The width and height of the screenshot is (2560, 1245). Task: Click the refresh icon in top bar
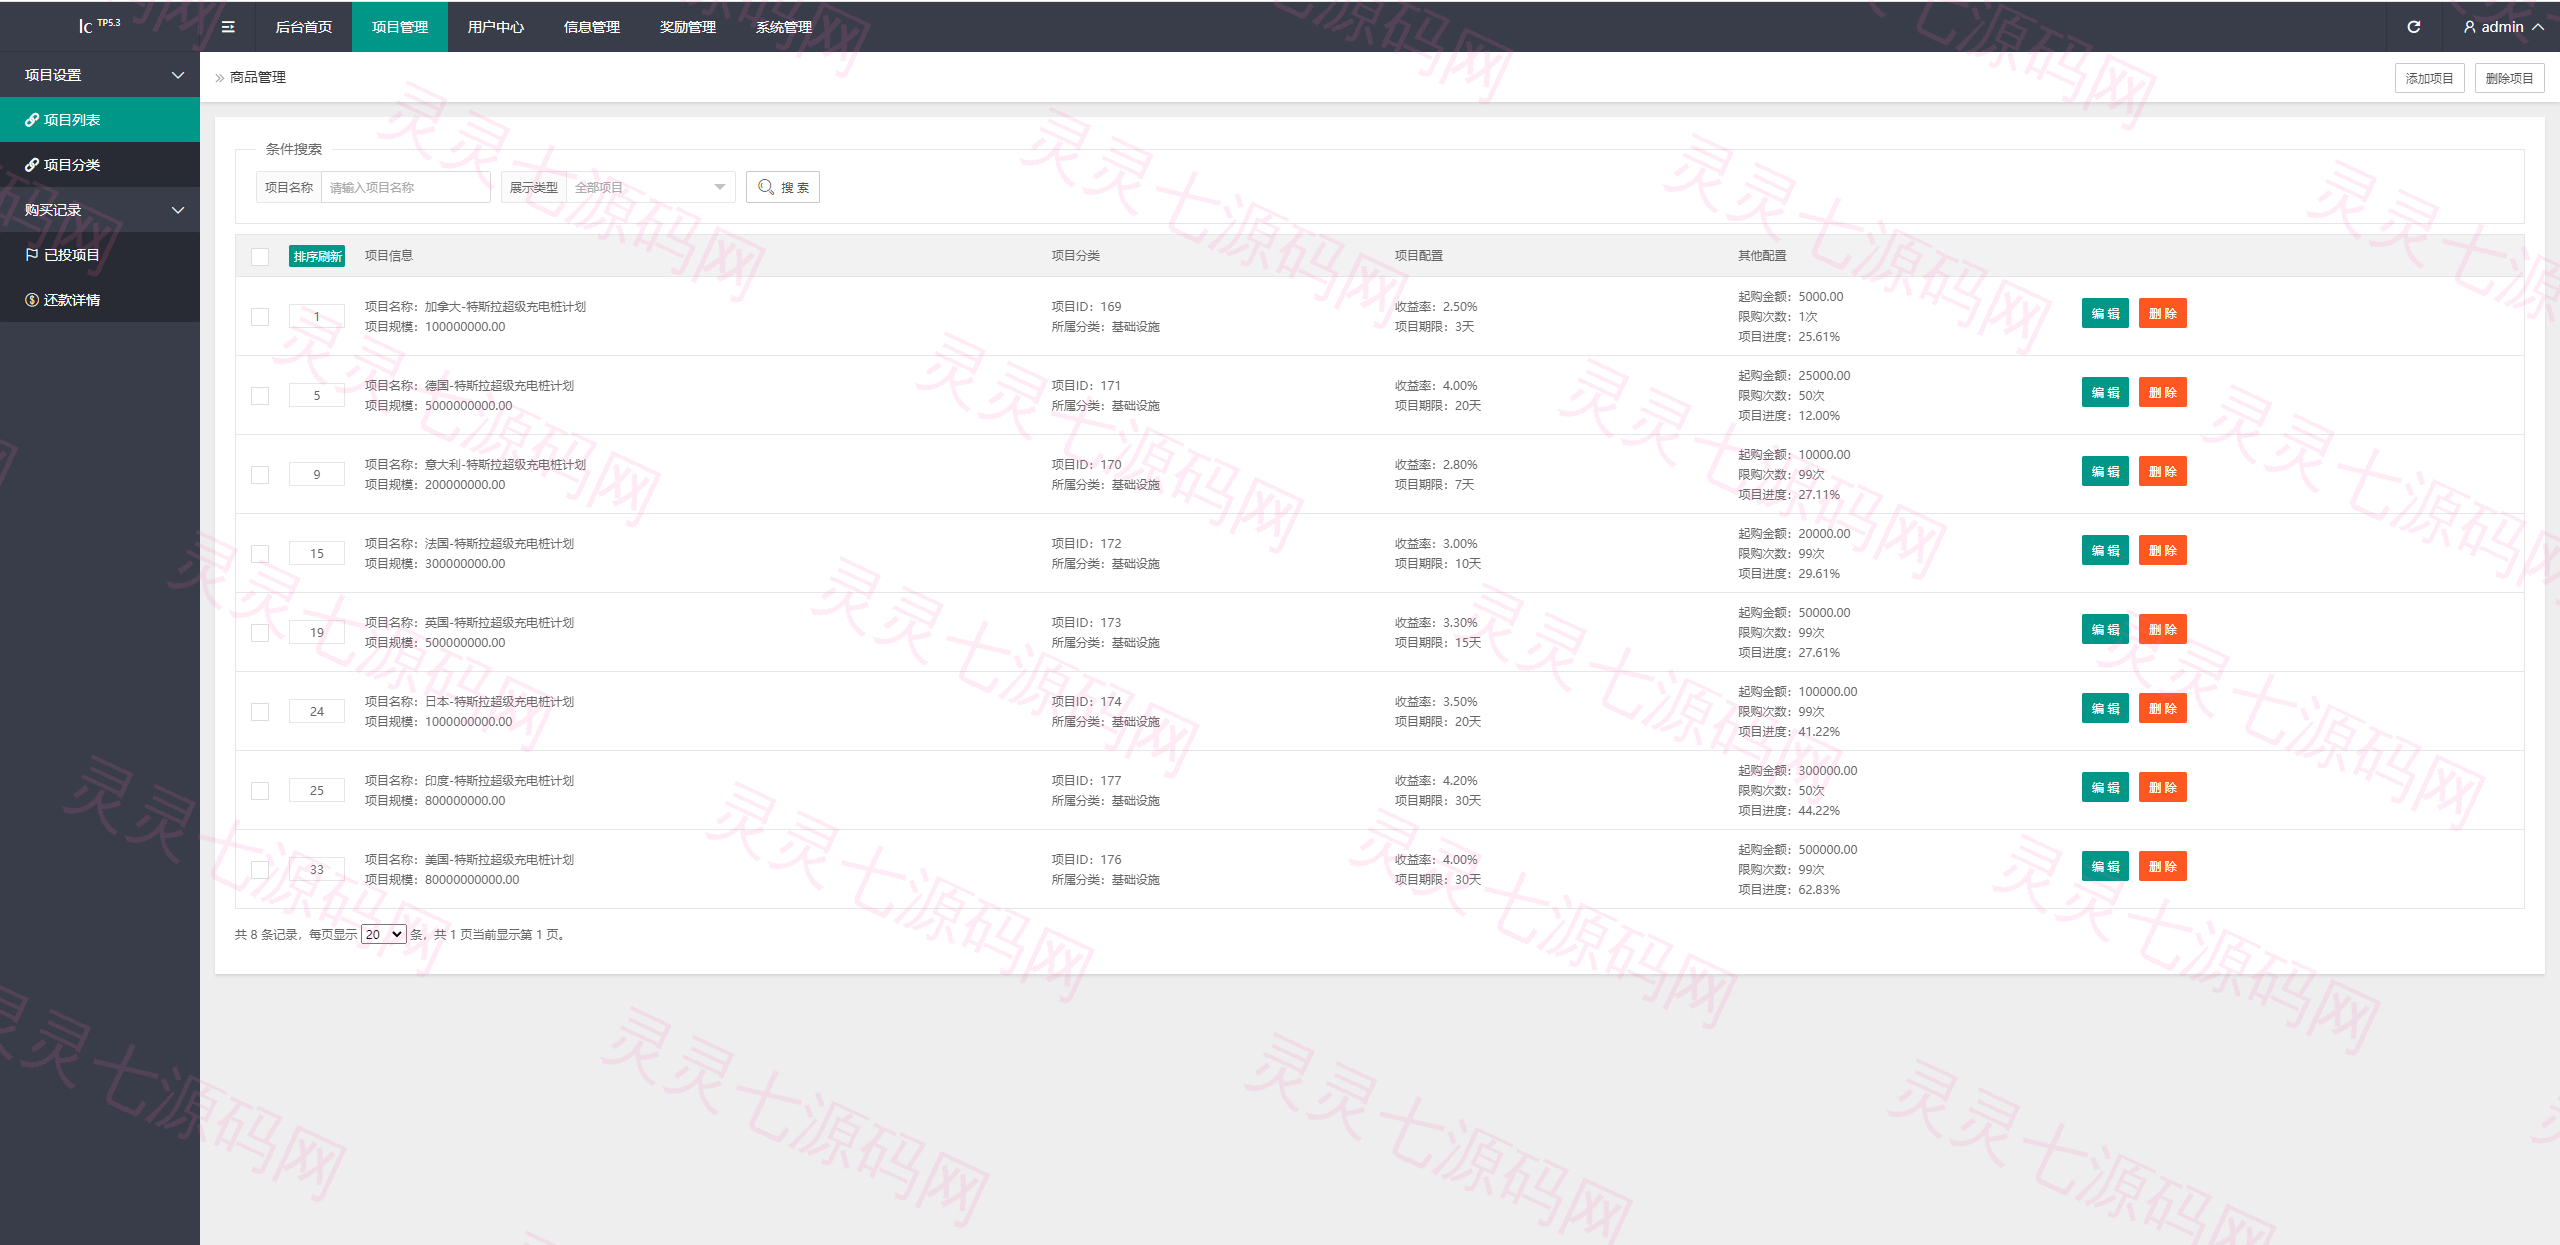click(x=2413, y=27)
